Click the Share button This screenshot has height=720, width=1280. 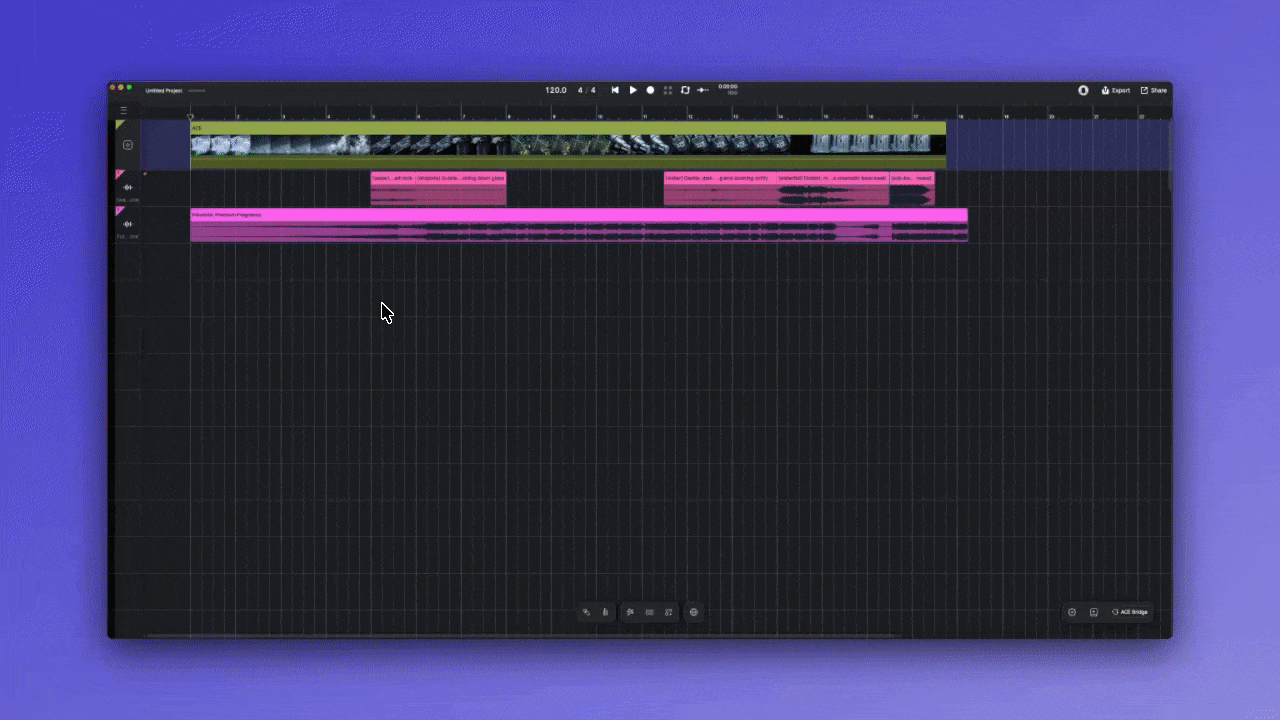click(1154, 90)
